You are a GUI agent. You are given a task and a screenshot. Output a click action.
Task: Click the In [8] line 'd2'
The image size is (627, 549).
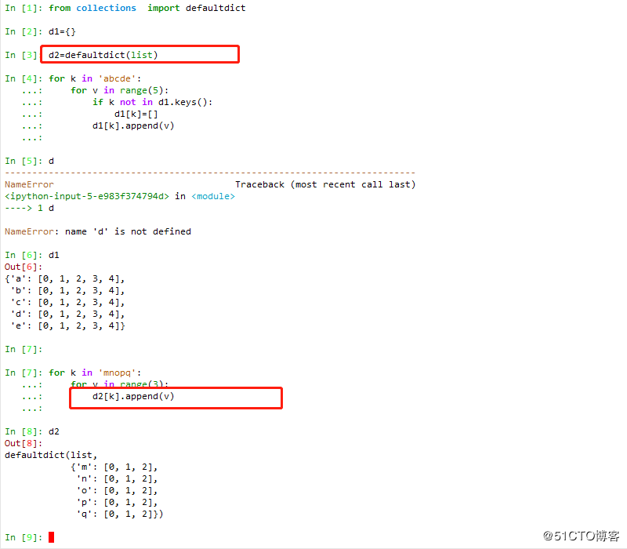[x=54, y=431]
